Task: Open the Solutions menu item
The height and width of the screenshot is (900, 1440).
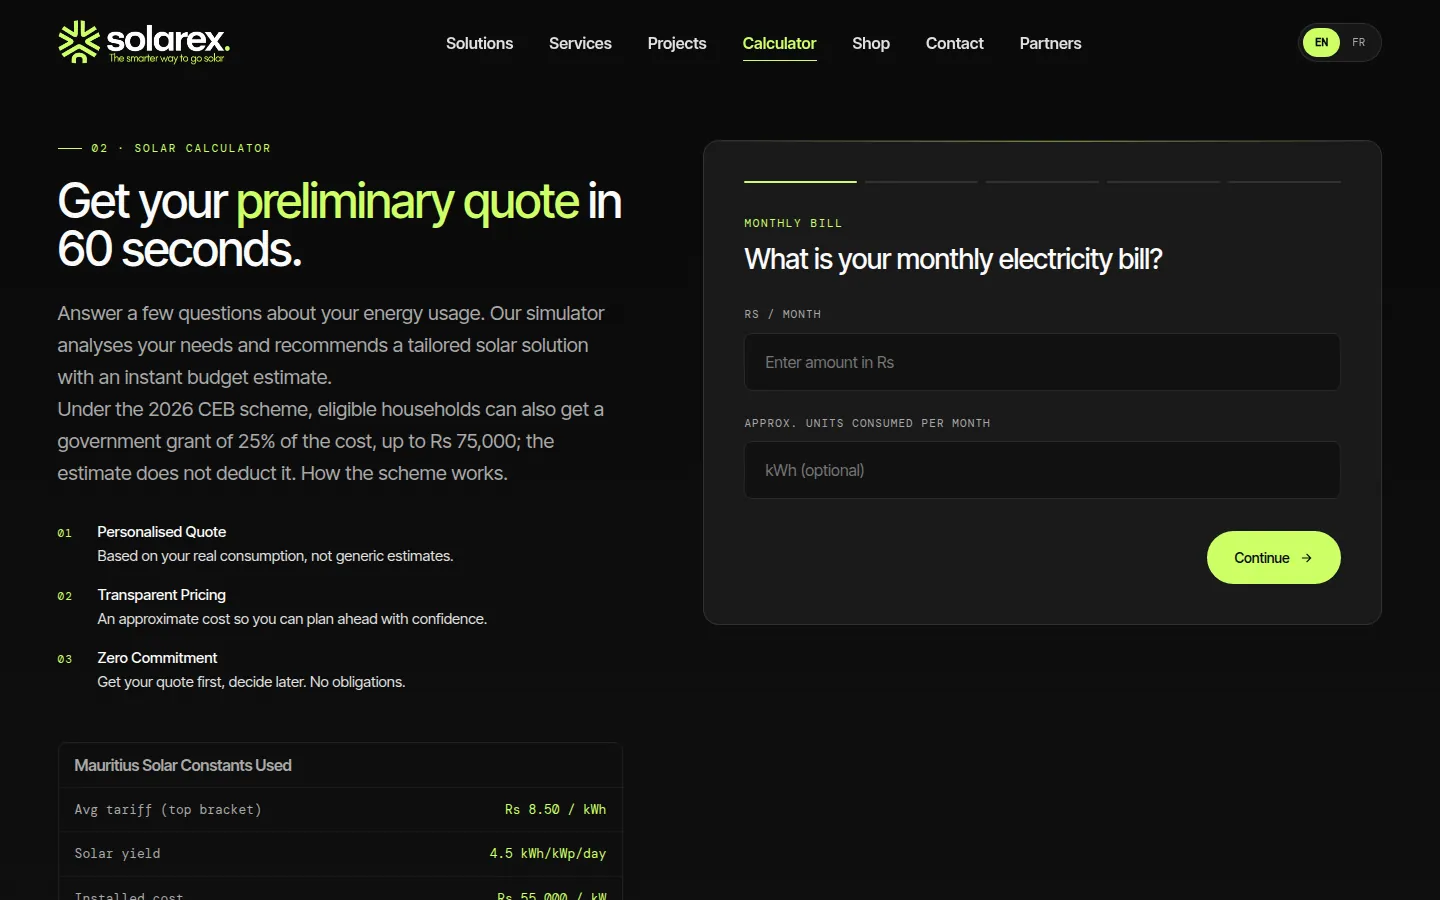Action: (x=479, y=43)
